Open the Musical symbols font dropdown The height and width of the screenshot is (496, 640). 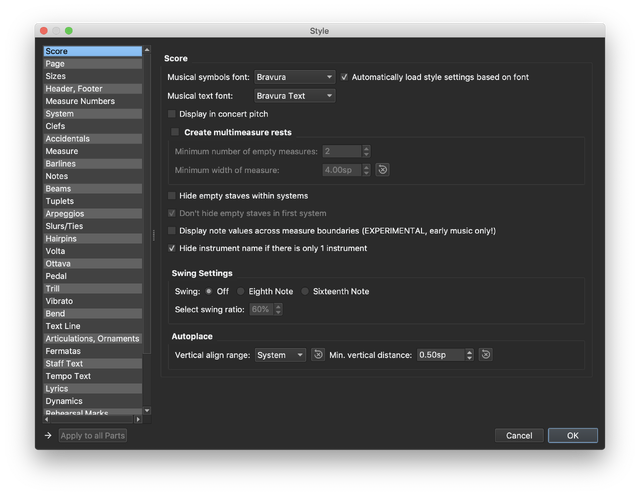[294, 77]
